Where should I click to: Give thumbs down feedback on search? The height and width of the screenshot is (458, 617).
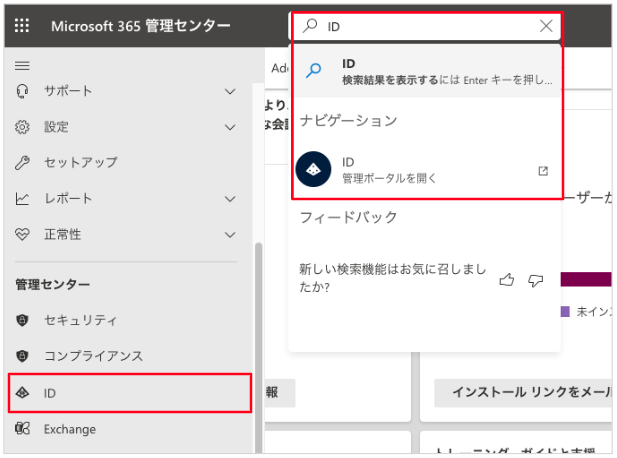536,280
